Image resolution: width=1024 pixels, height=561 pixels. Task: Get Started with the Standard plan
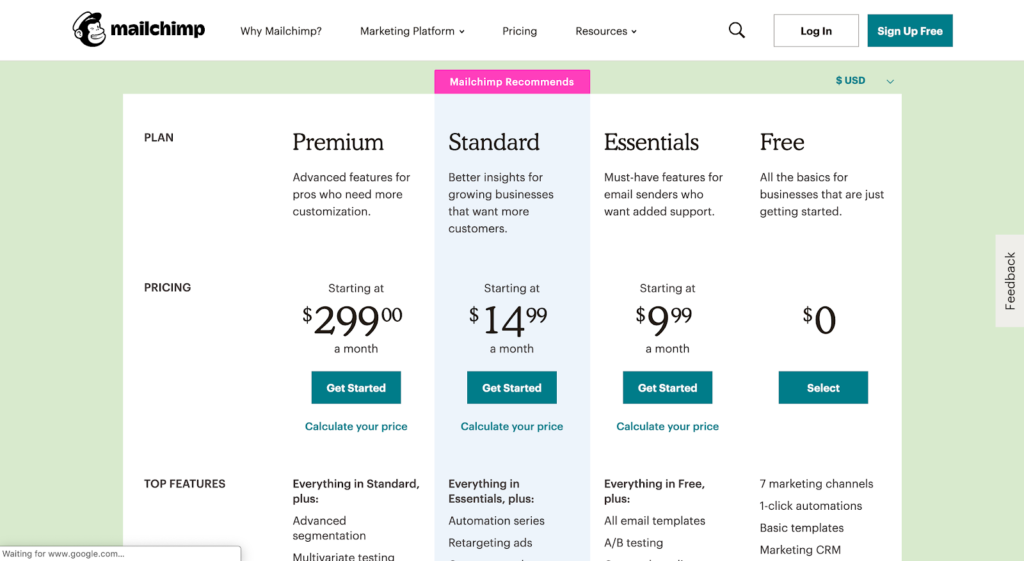[x=512, y=388]
